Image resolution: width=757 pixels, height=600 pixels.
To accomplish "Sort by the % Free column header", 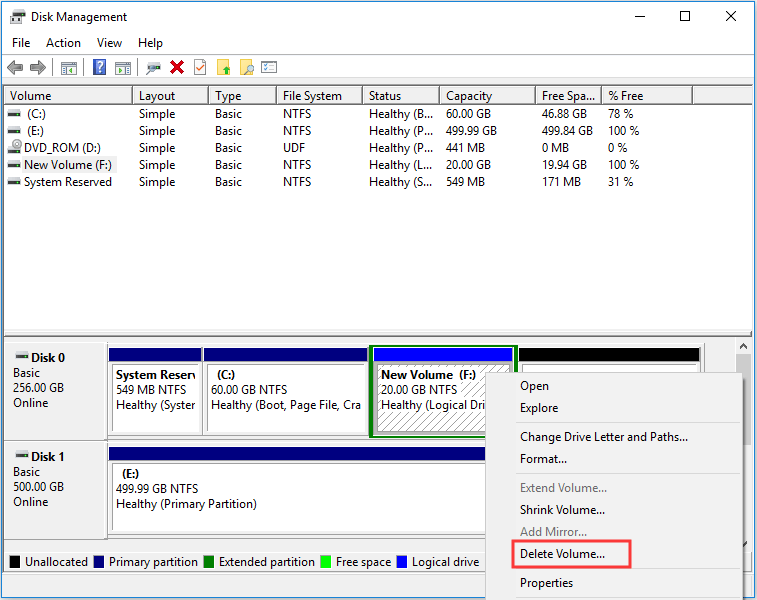I will 647,96.
